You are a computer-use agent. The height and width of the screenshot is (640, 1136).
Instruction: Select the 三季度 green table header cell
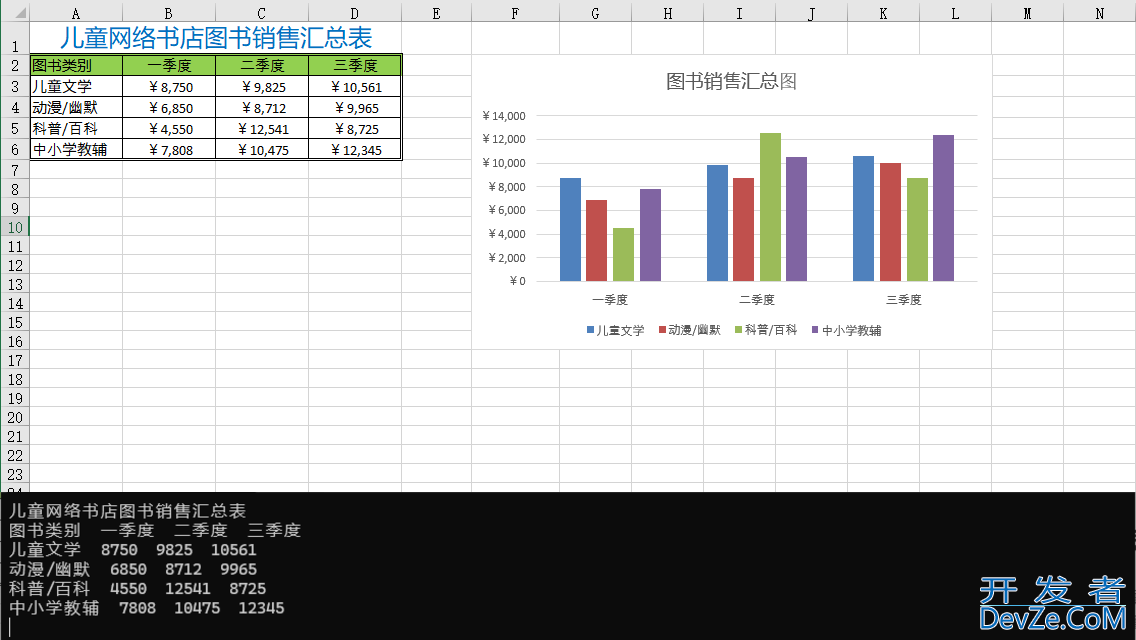click(x=355, y=66)
